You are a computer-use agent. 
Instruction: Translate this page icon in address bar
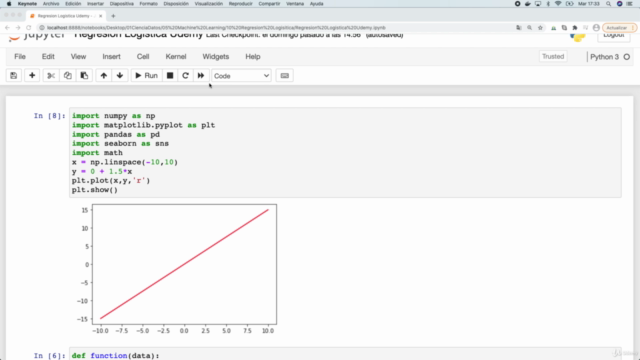point(519,28)
